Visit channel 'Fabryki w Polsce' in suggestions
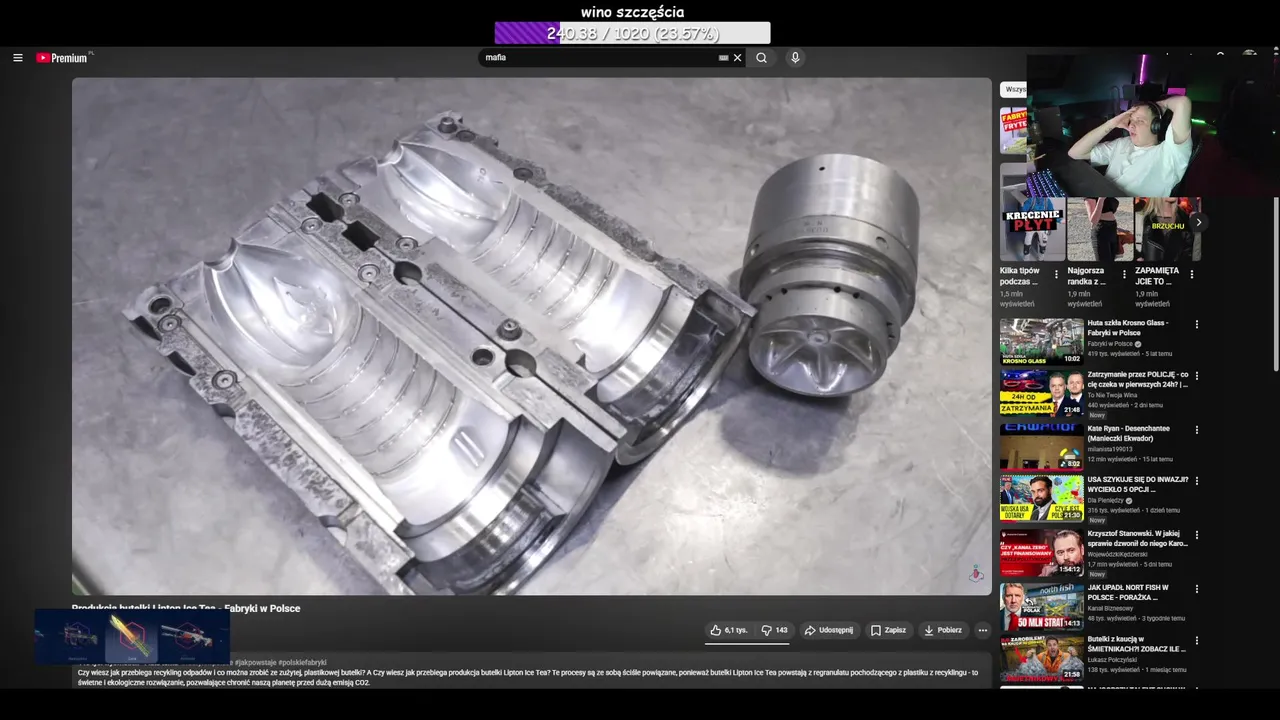 (x=1110, y=344)
